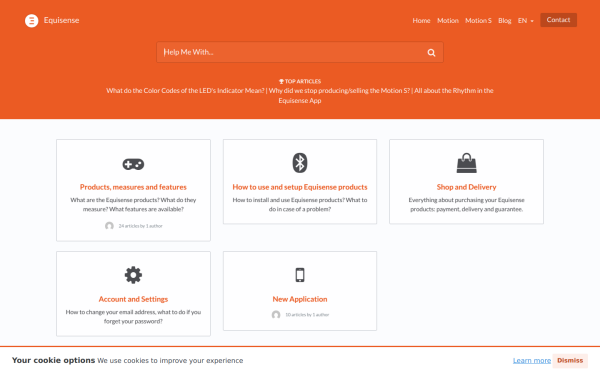Screen dimensions: 600x375
Task: Open Products, measures and features category
Action: click(133, 187)
